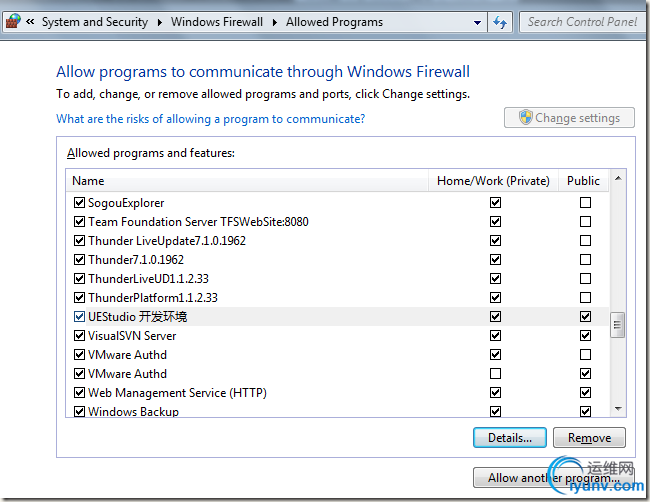
Task: Click the Details... button
Action: tap(509, 438)
